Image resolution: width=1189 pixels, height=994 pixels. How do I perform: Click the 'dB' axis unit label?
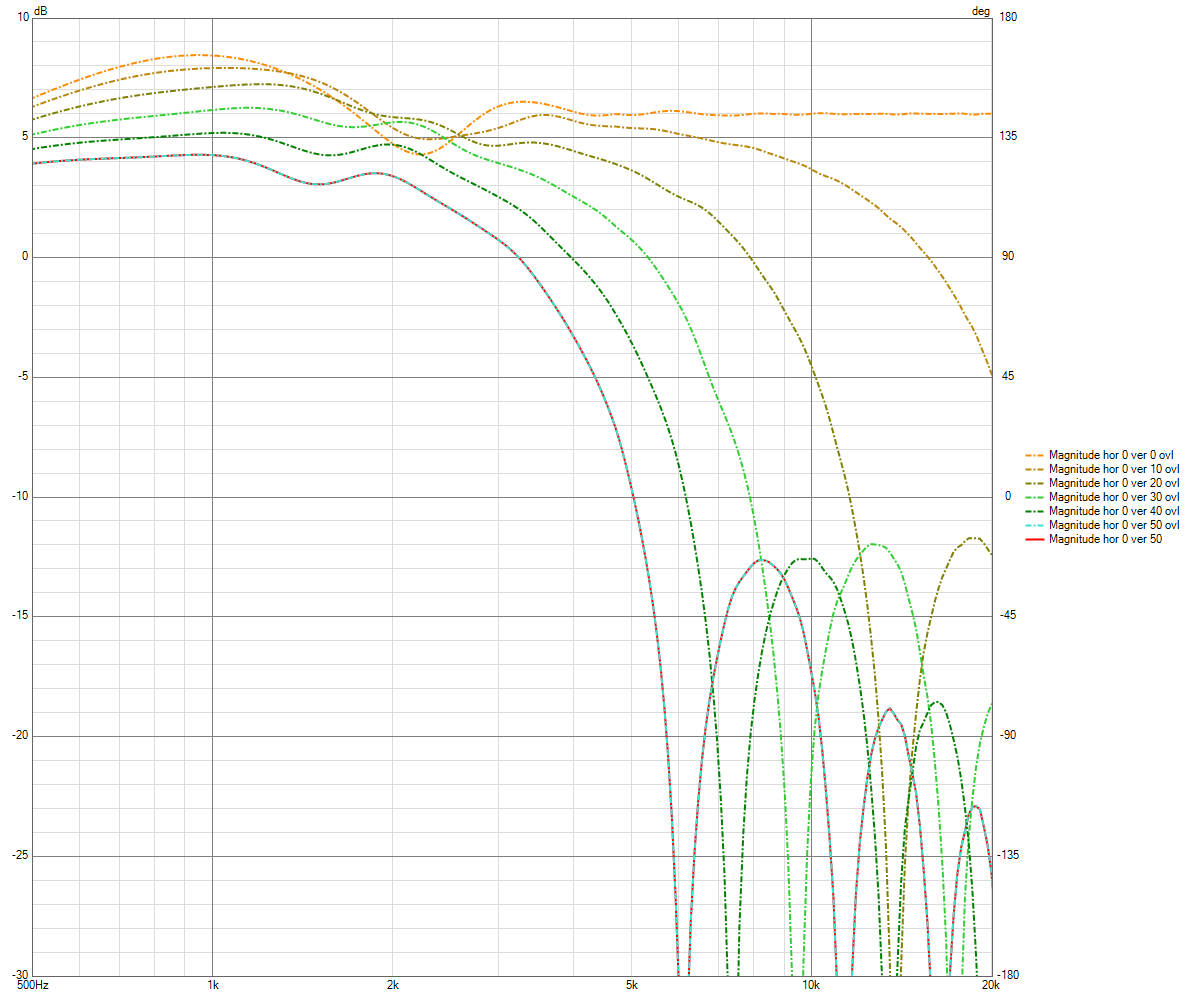point(40,11)
